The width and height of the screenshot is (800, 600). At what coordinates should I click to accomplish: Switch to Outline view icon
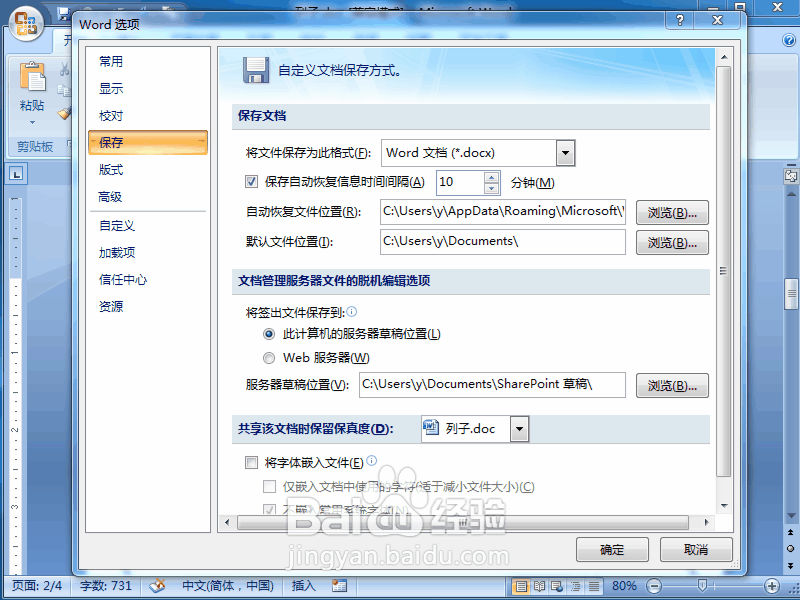pyautogui.click(x=575, y=586)
